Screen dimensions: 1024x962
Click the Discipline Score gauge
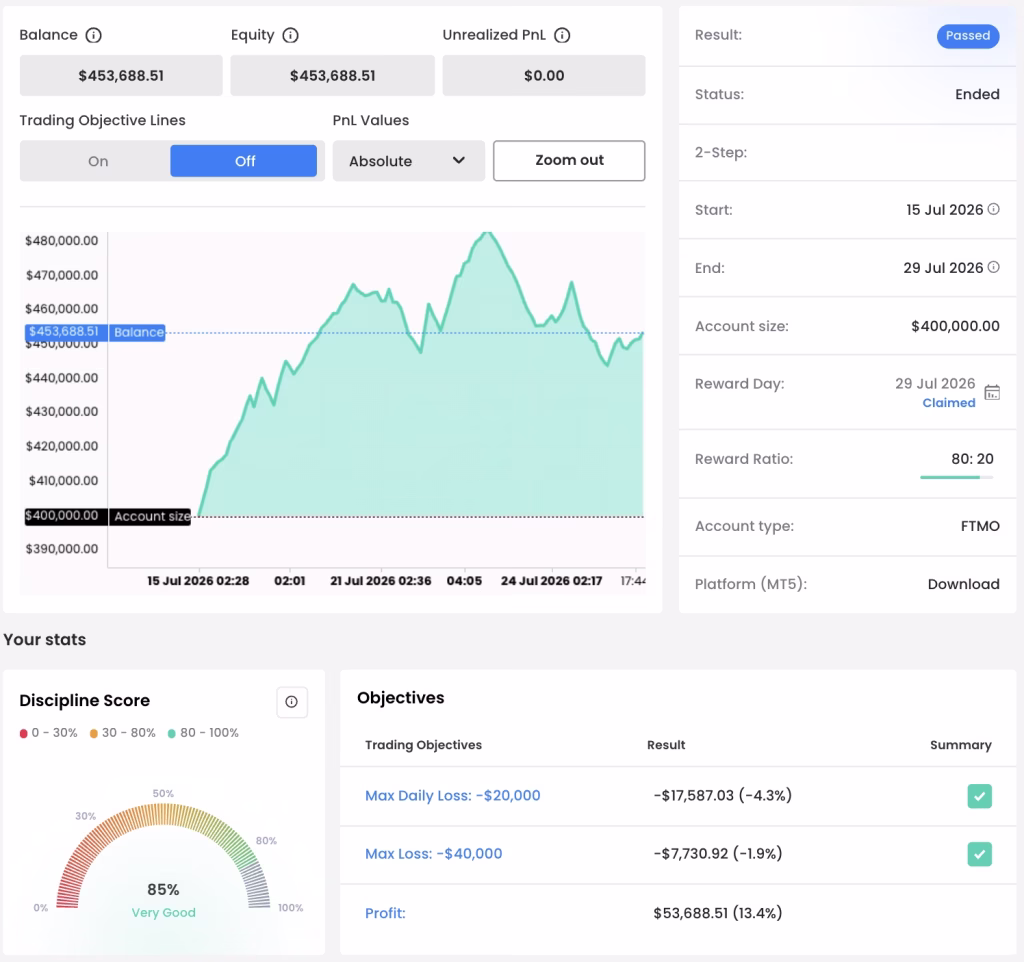tap(163, 856)
